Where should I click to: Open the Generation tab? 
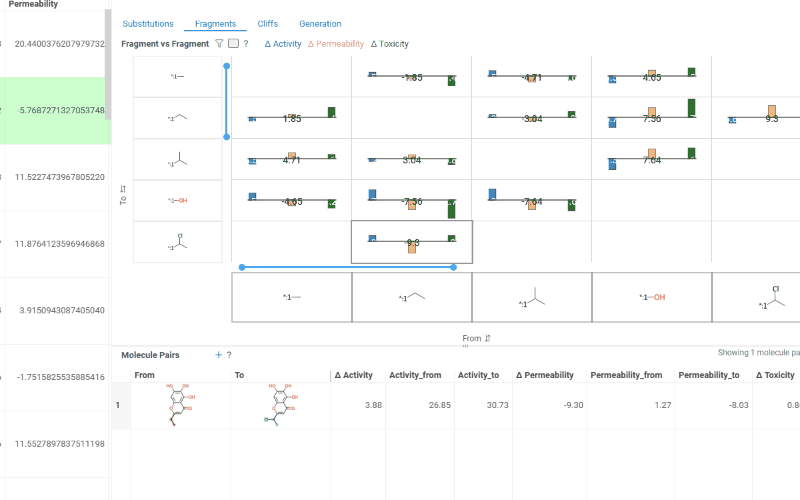[x=320, y=24]
